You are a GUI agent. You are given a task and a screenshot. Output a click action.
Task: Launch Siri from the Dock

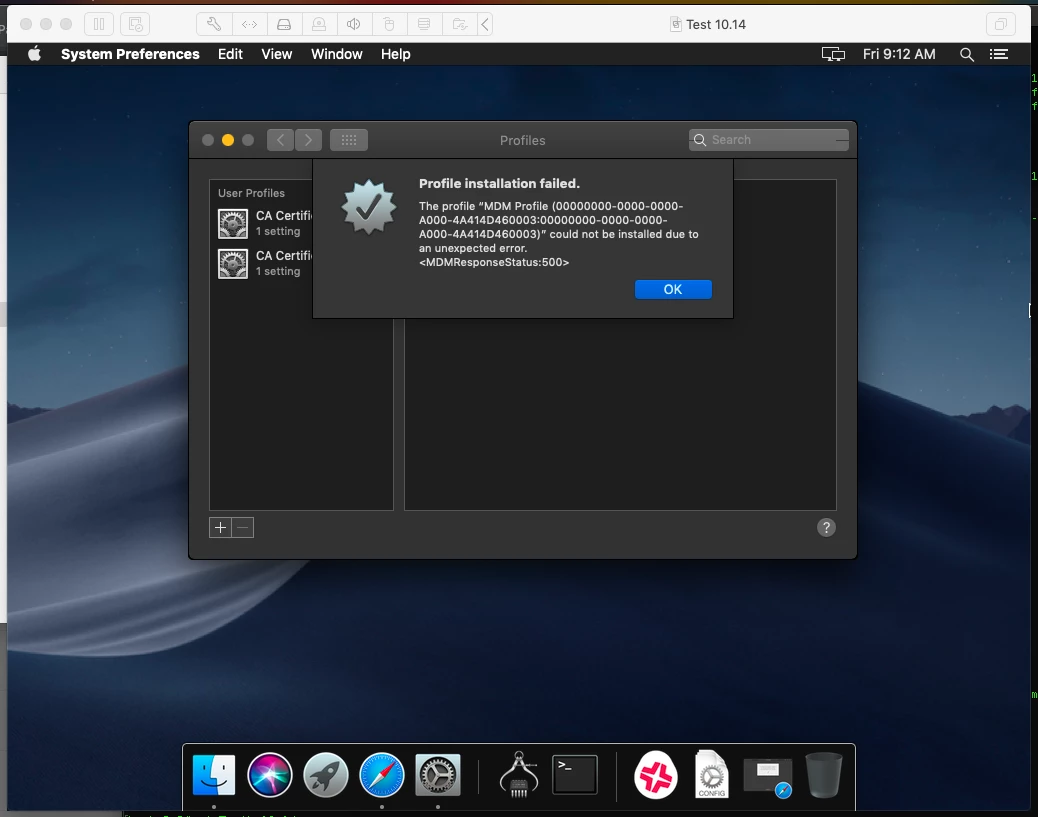pyautogui.click(x=269, y=775)
